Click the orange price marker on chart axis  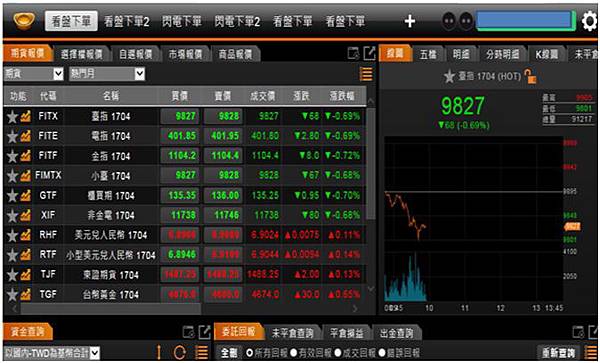[x=573, y=227]
